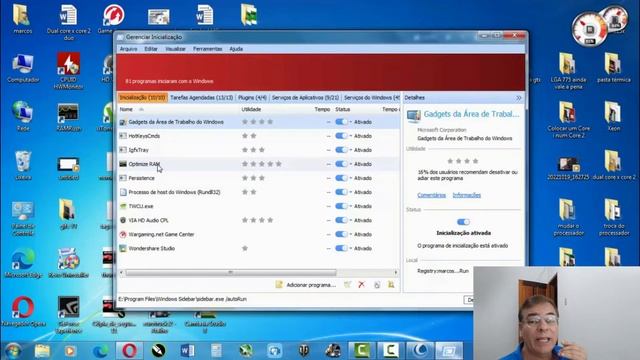Open status dropdown arrow for Persistence row
640x360 pixels.
click(x=351, y=178)
